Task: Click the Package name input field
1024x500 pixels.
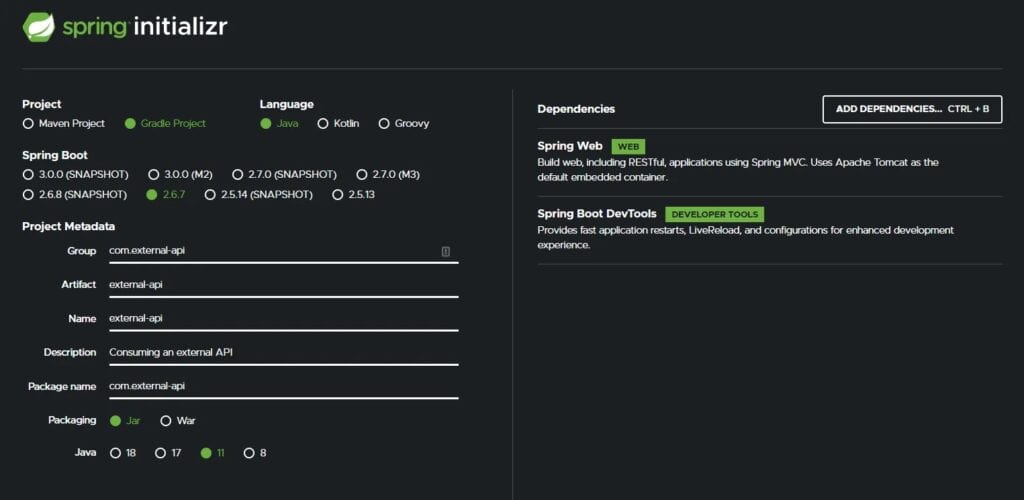Action: (283, 386)
